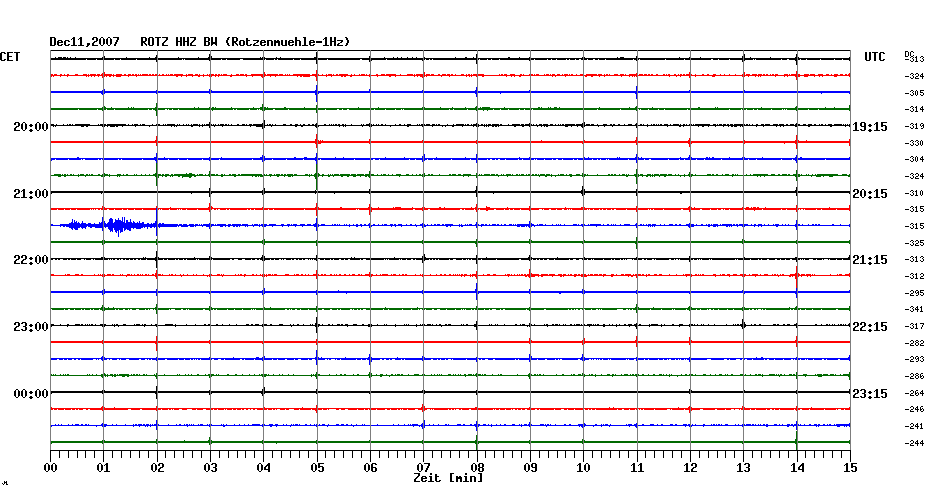The image size is (930, 494).
Task: Click the 03 minute axis tick label
Action: (211, 468)
